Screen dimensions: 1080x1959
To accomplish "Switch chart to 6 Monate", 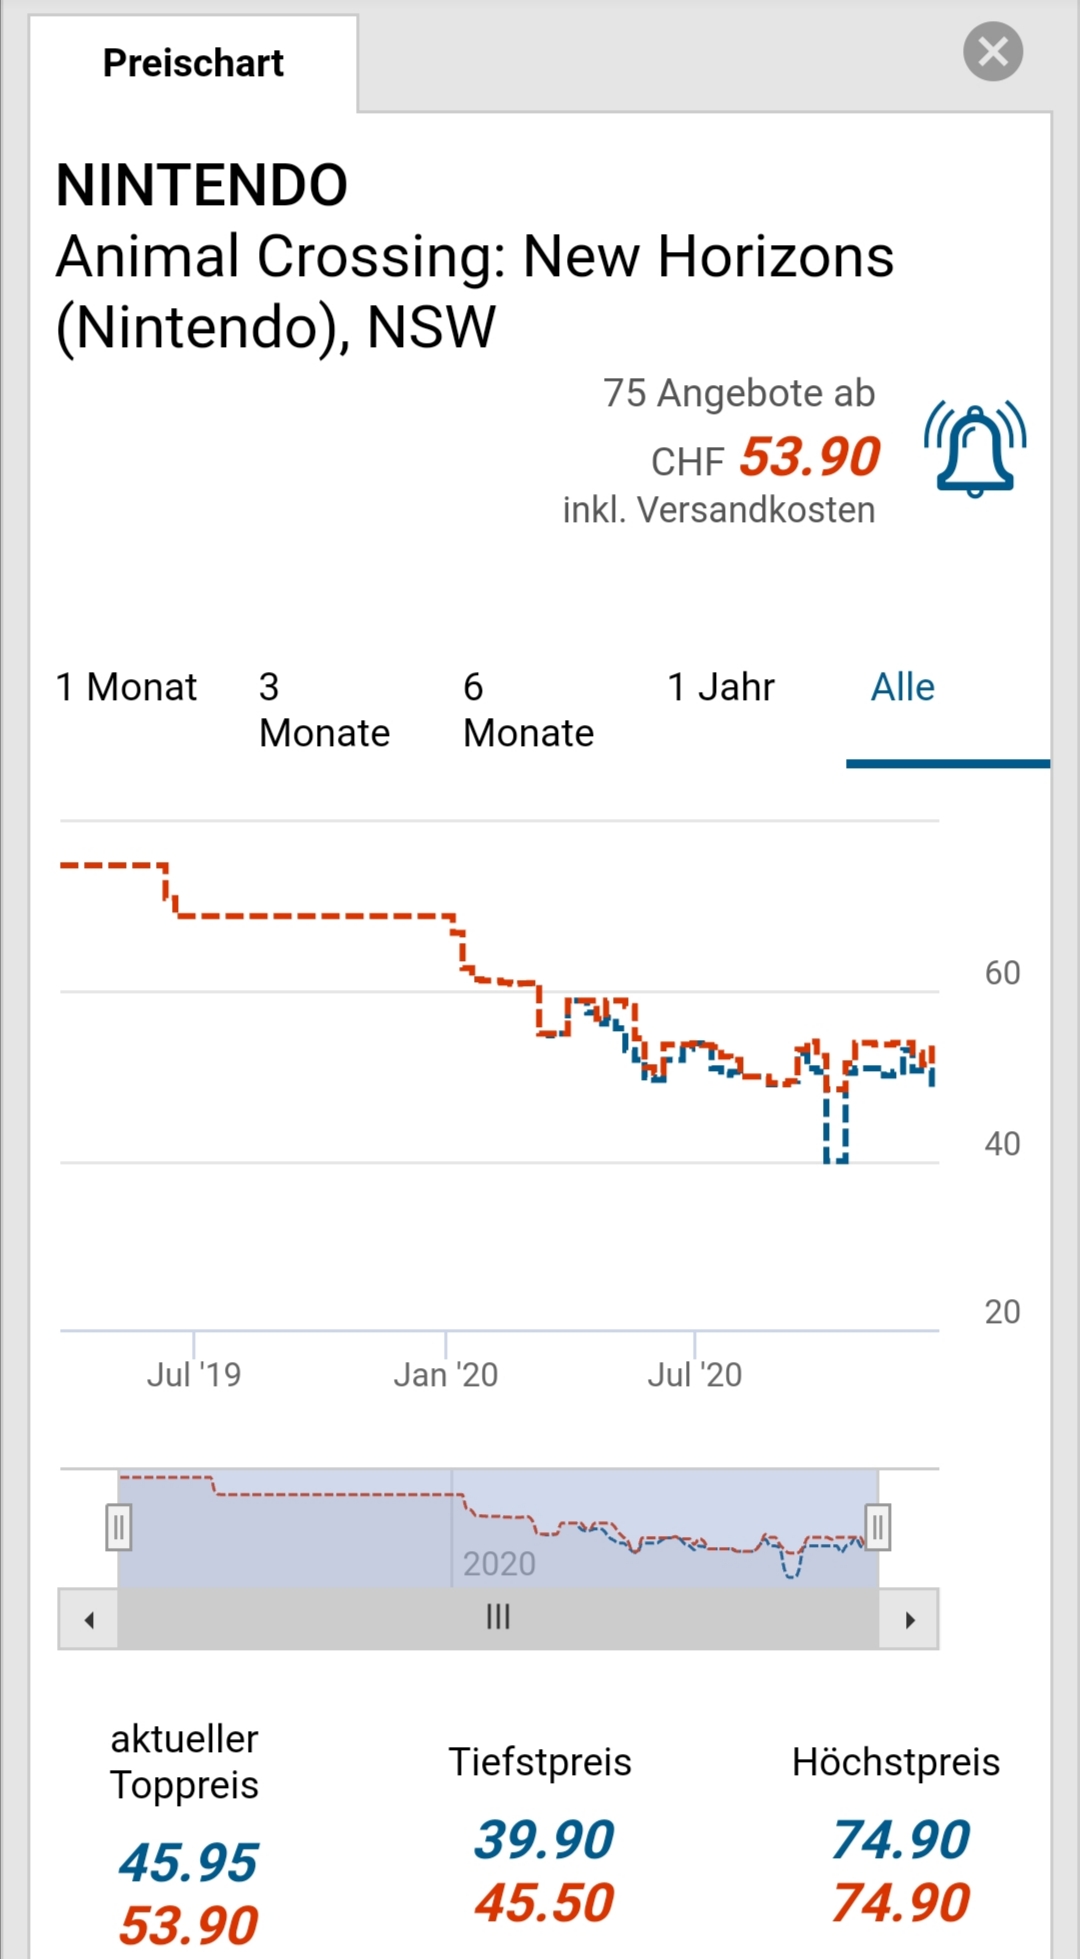I will click(528, 710).
